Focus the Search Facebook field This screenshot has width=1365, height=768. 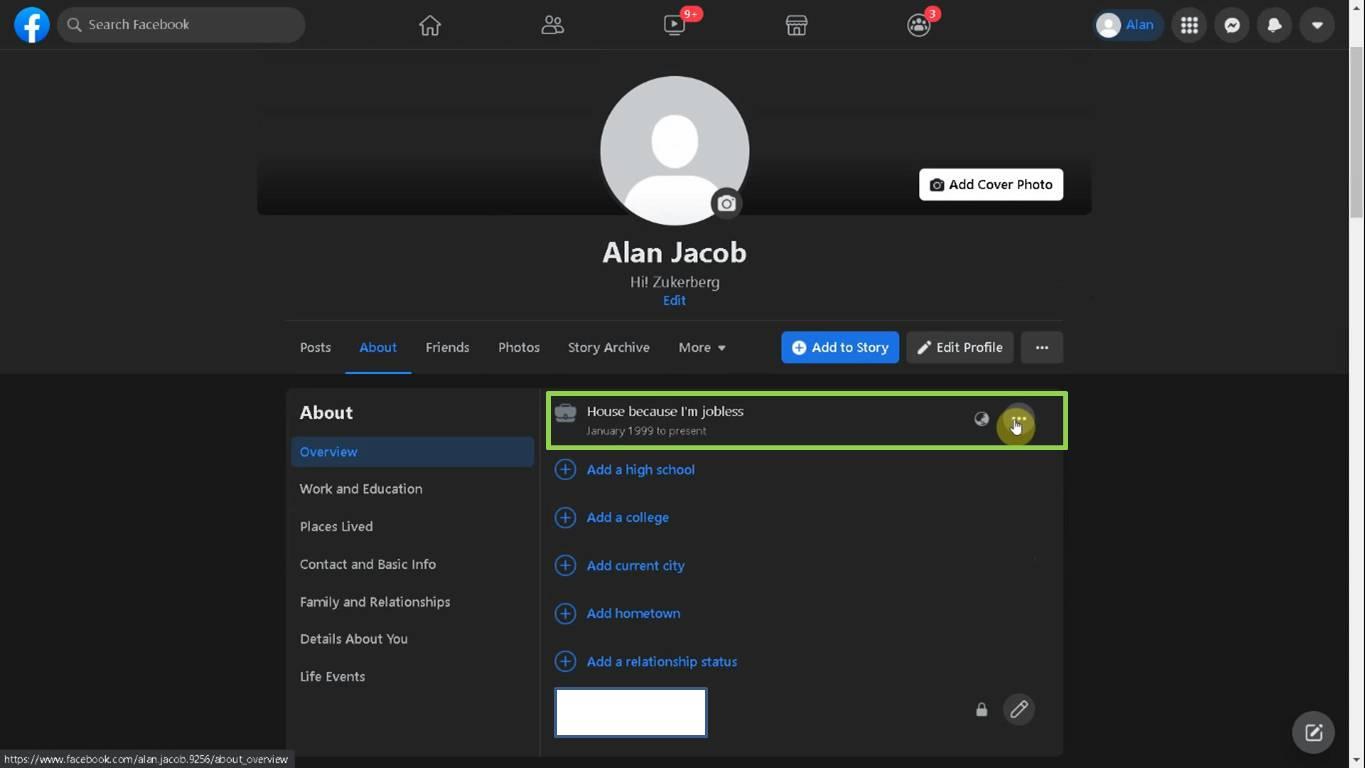click(x=181, y=25)
